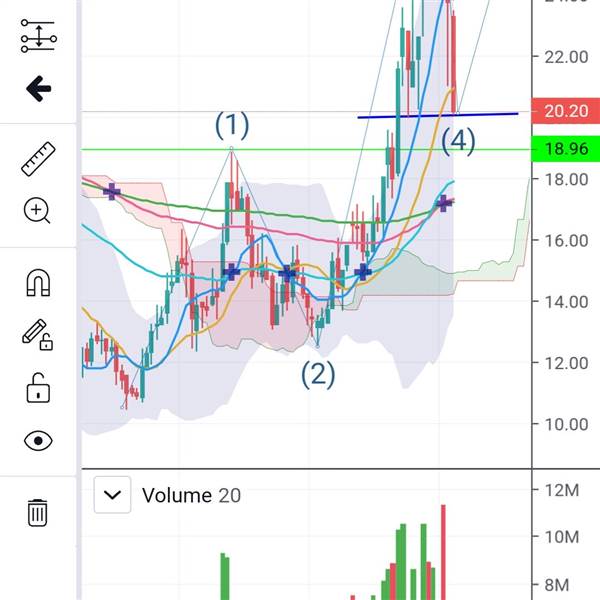Select the Volume 20 indicator label
Image resolution: width=600 pixels, height=600 pixels.
(191, 495)
